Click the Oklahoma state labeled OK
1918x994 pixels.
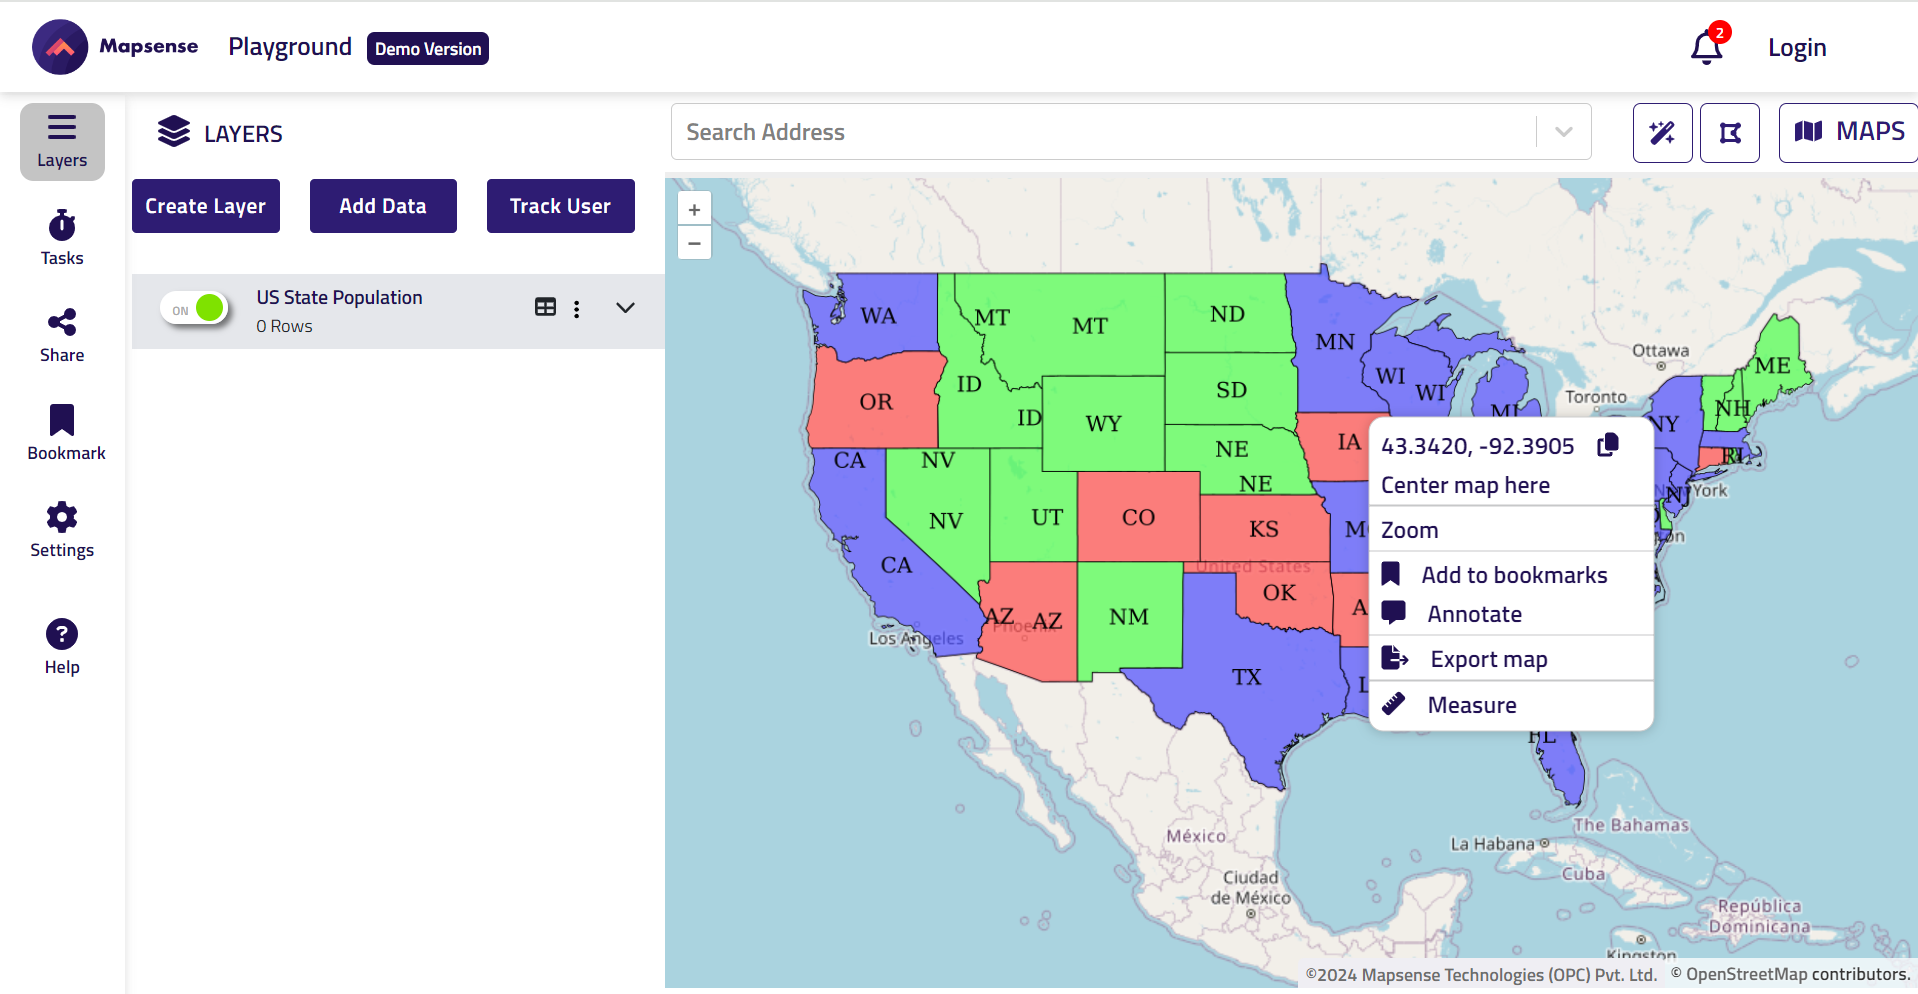1279,592
